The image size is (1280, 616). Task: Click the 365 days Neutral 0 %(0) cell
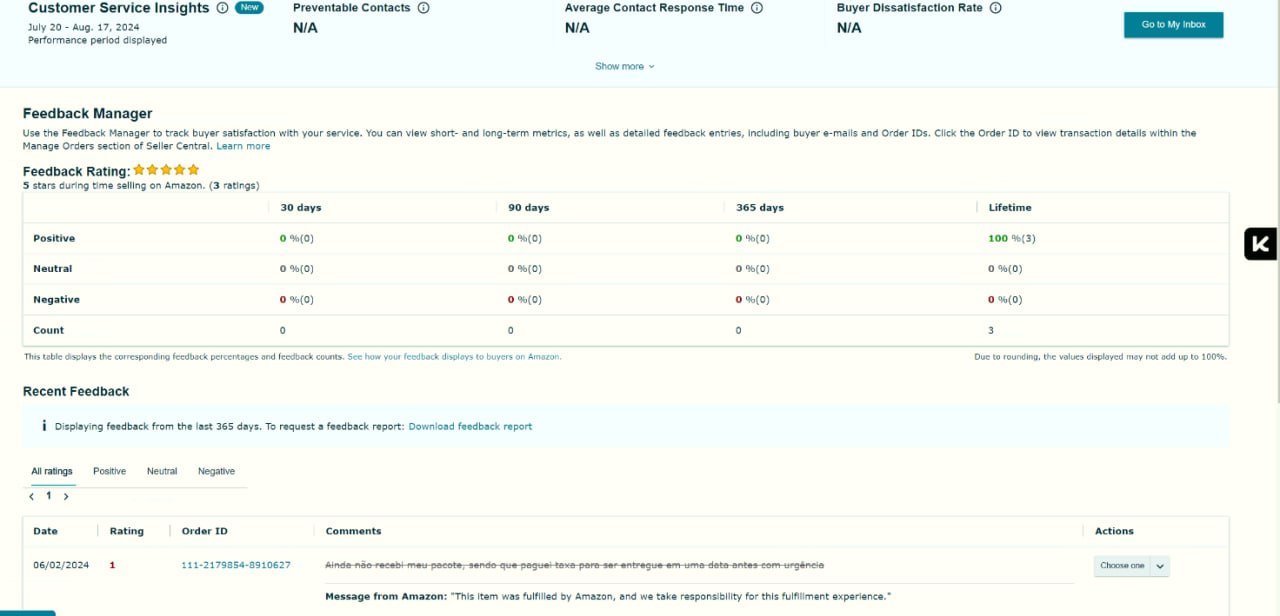tap(753, 268)
